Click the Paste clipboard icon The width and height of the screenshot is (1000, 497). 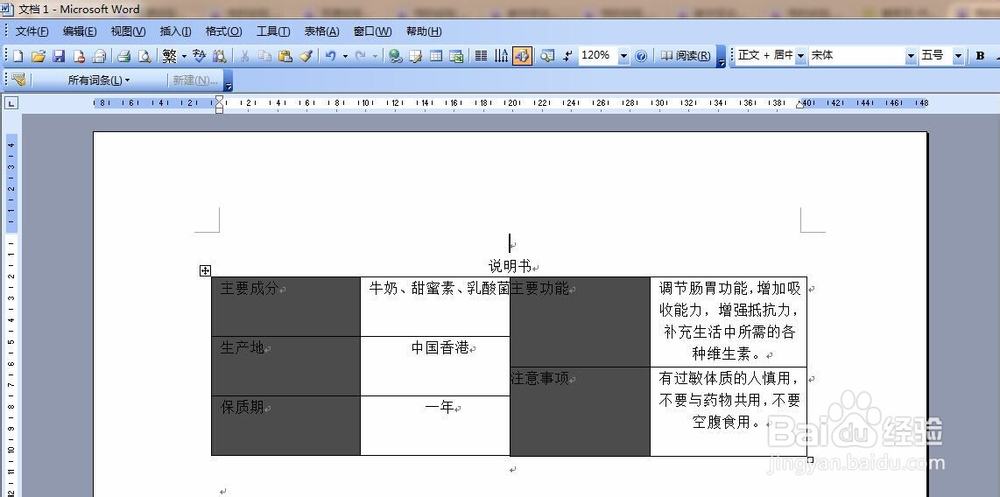pos(285,56)
